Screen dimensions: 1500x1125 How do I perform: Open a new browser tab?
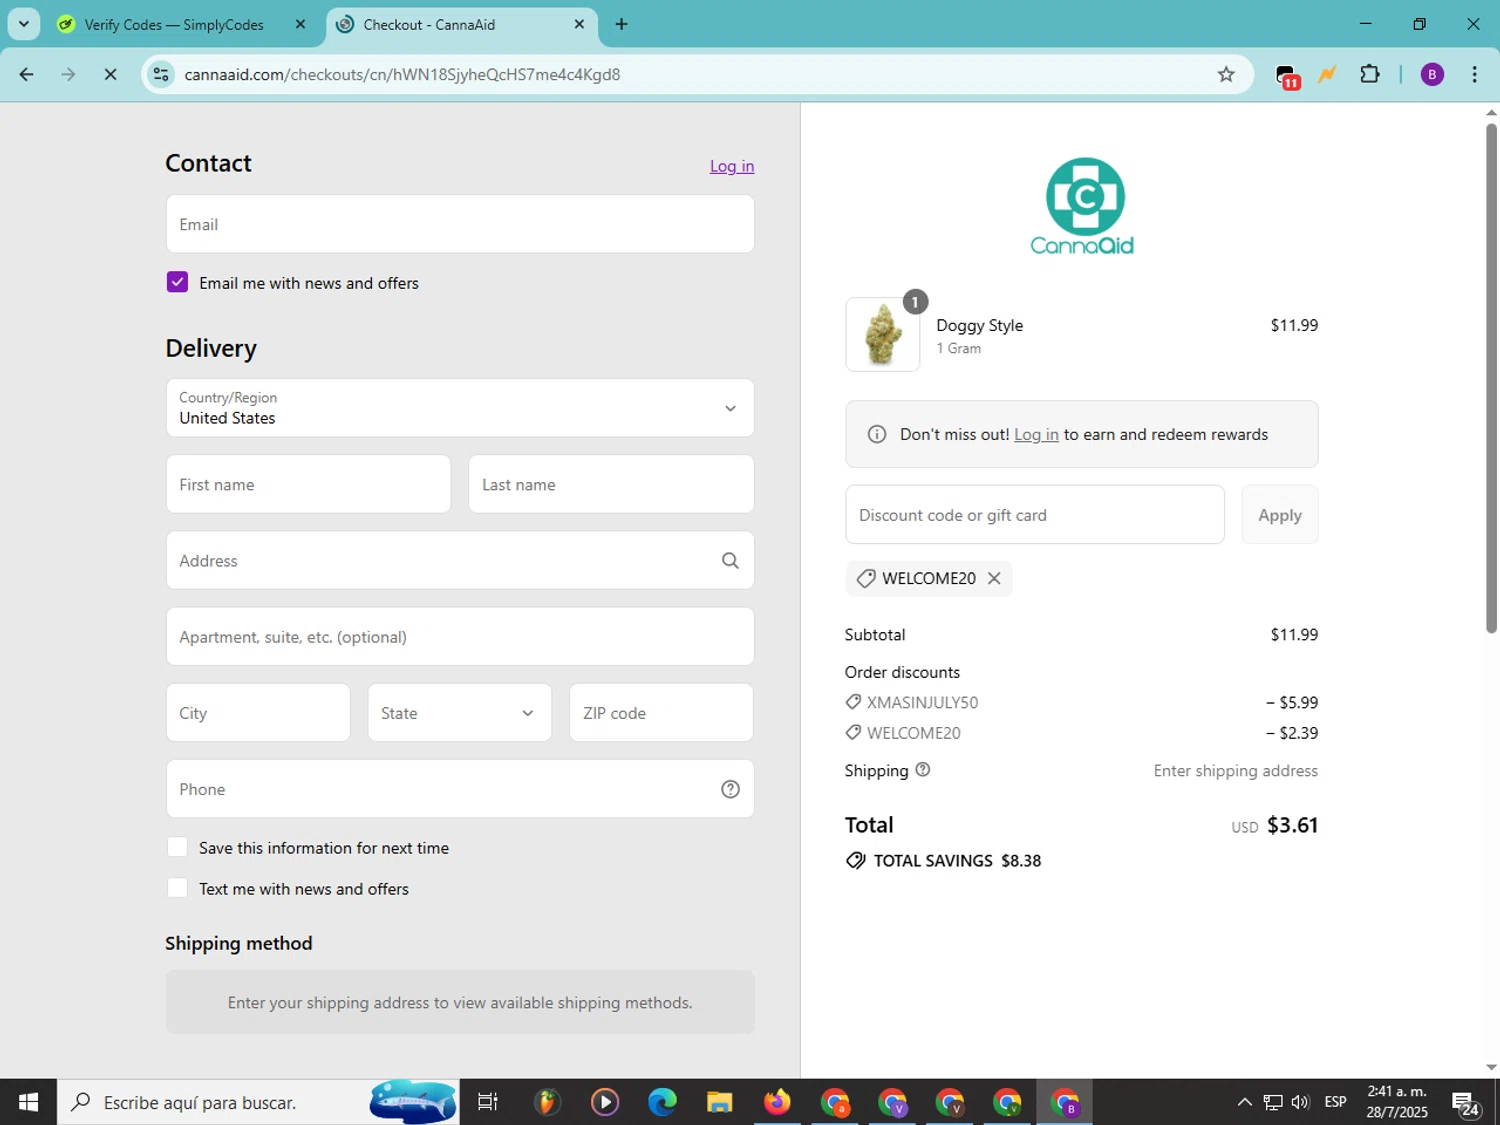621,24
